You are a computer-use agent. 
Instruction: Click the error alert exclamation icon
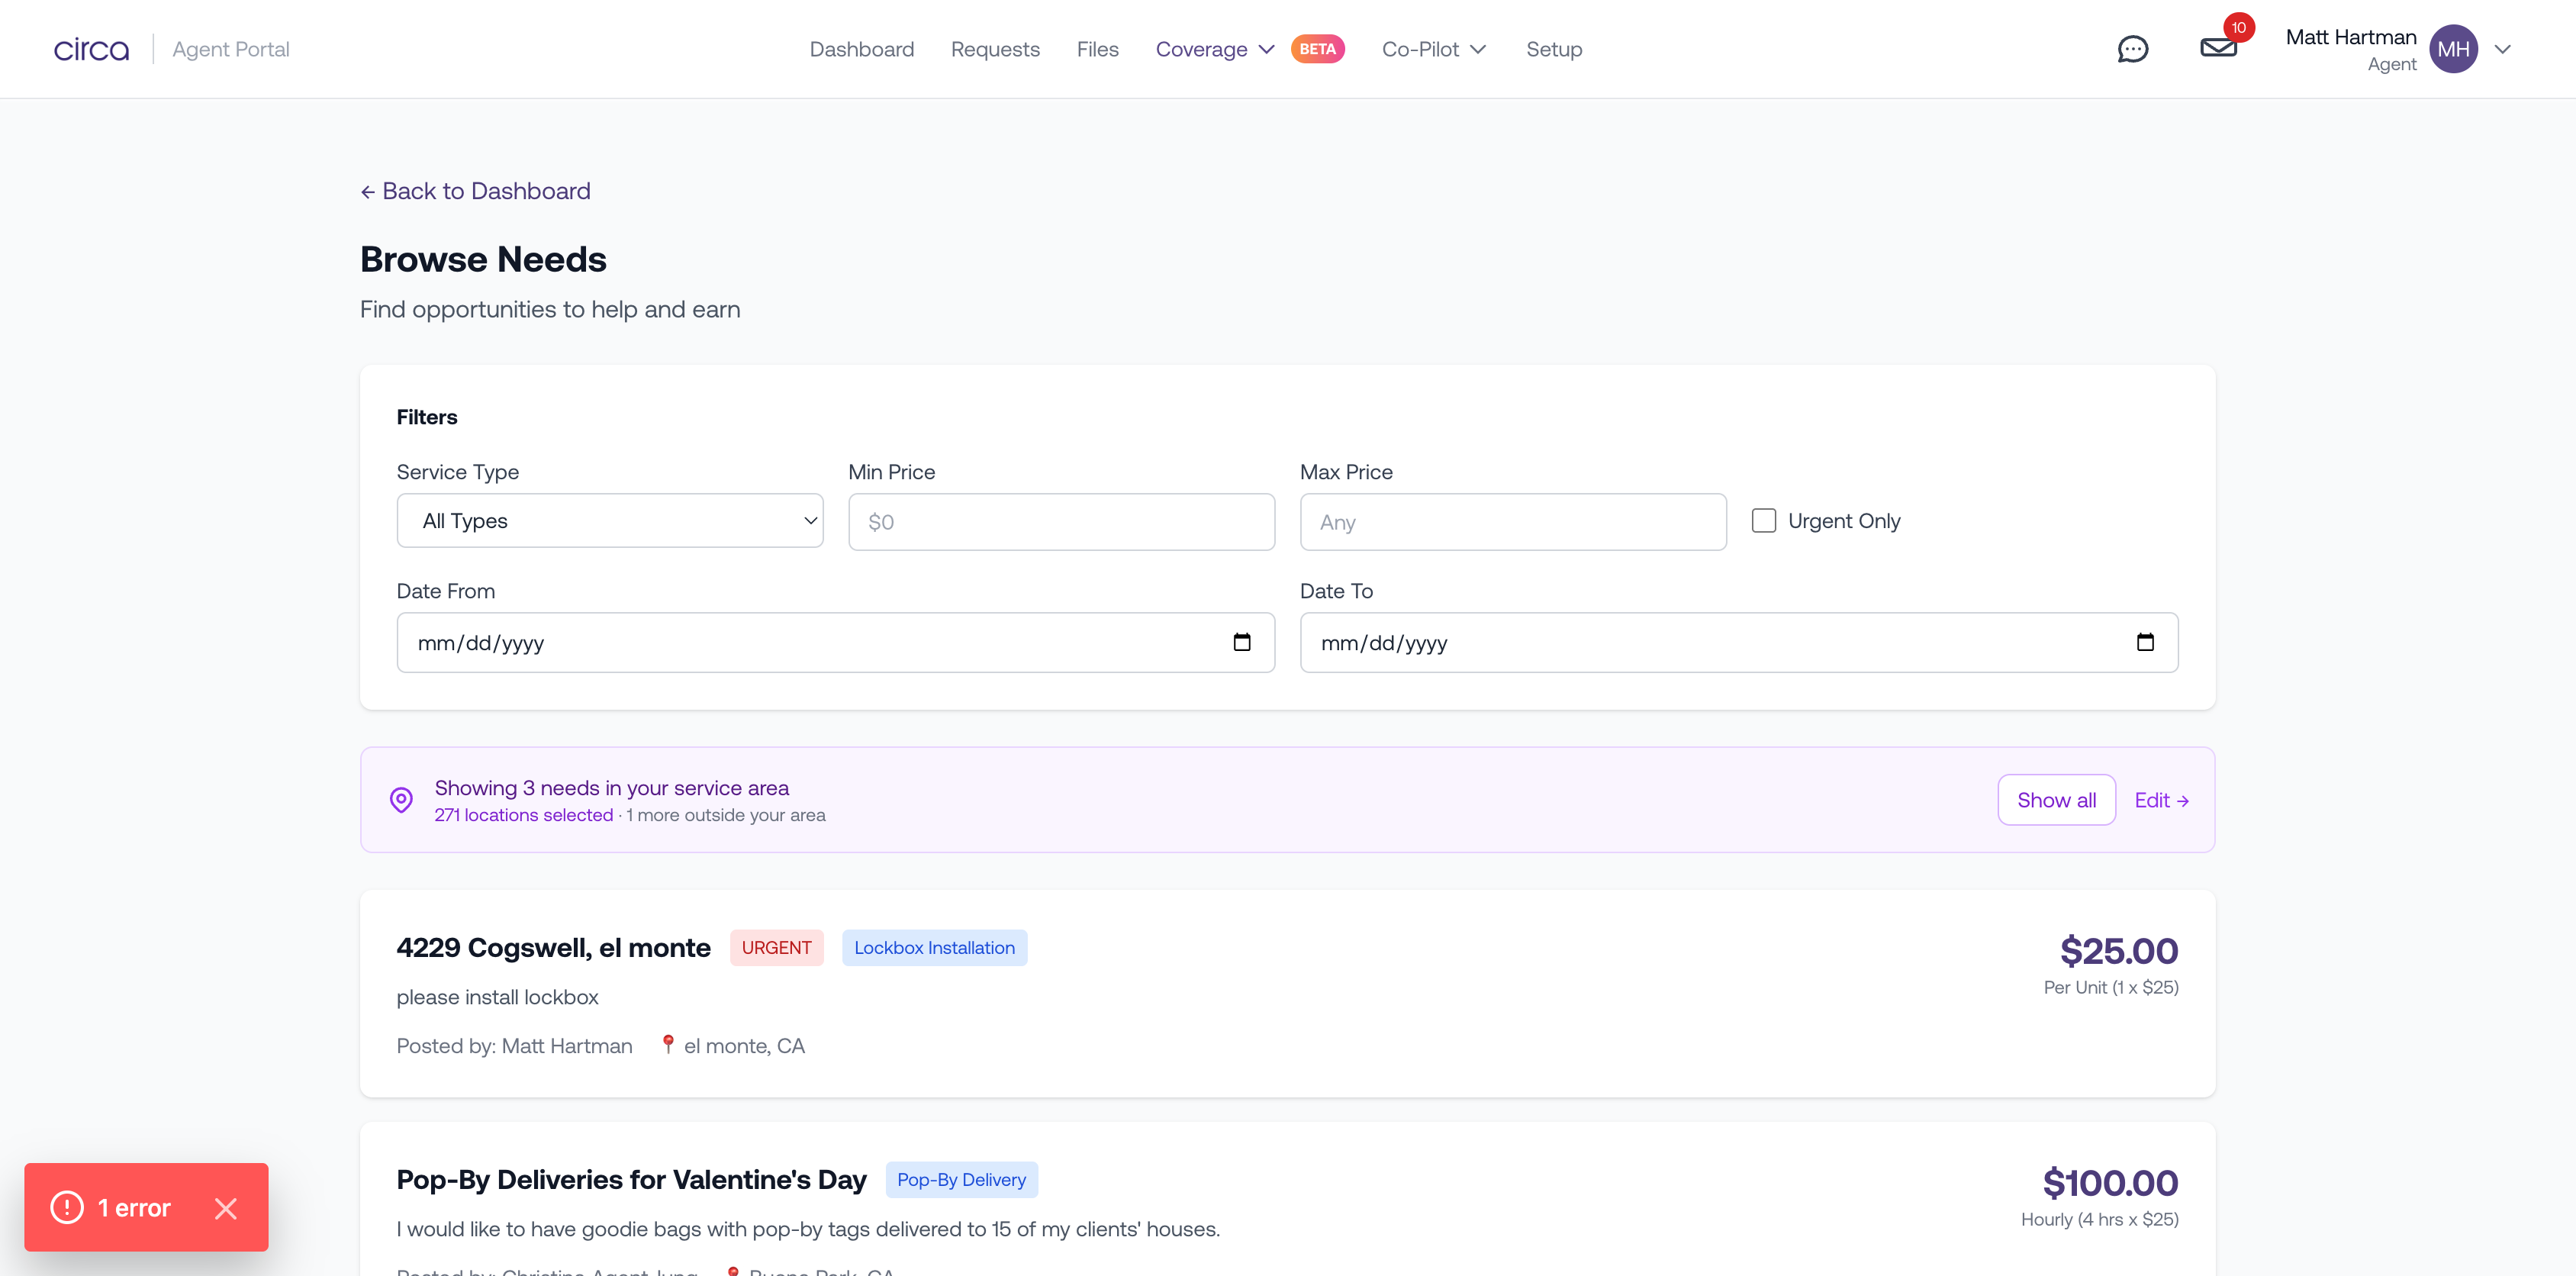[67, 1207]
